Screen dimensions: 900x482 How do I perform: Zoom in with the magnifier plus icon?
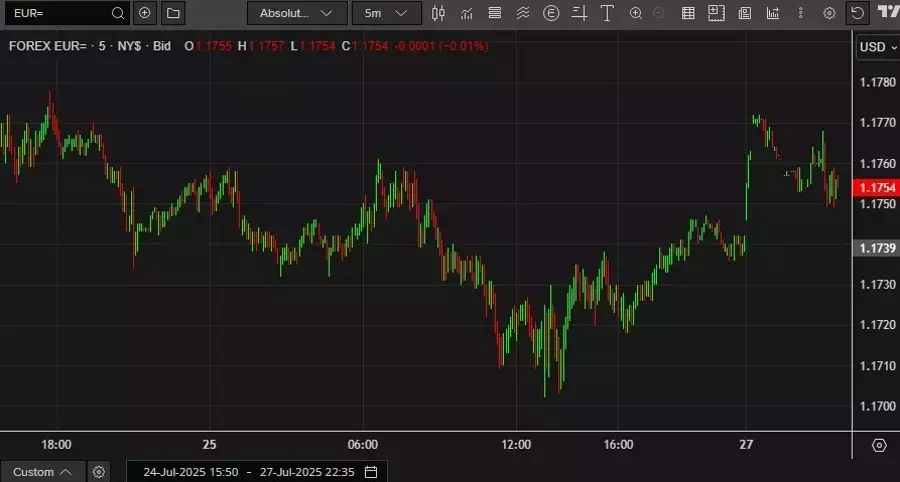click(x=636, y=13)
